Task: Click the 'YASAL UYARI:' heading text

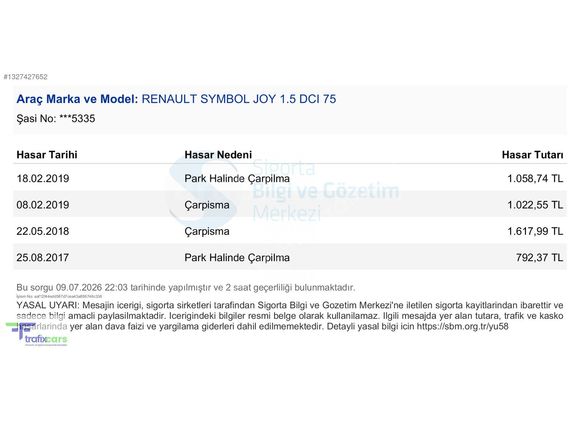Action: click(x=48, y=306)
